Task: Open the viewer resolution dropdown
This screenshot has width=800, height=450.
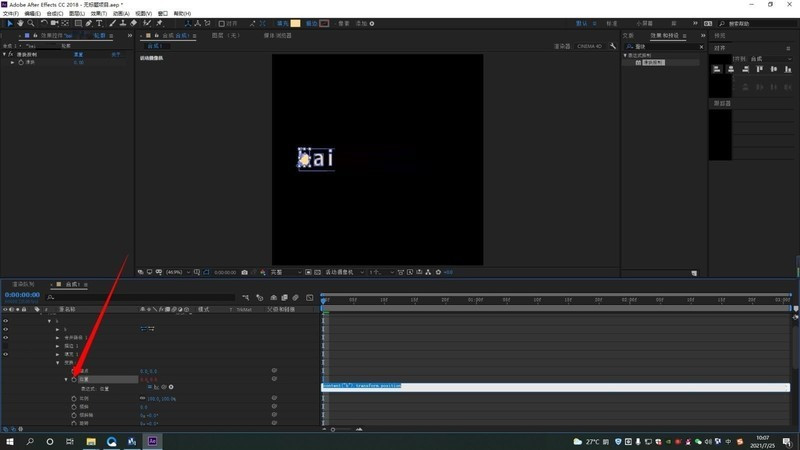Action: pyautogui.click(x=285, y=272)
